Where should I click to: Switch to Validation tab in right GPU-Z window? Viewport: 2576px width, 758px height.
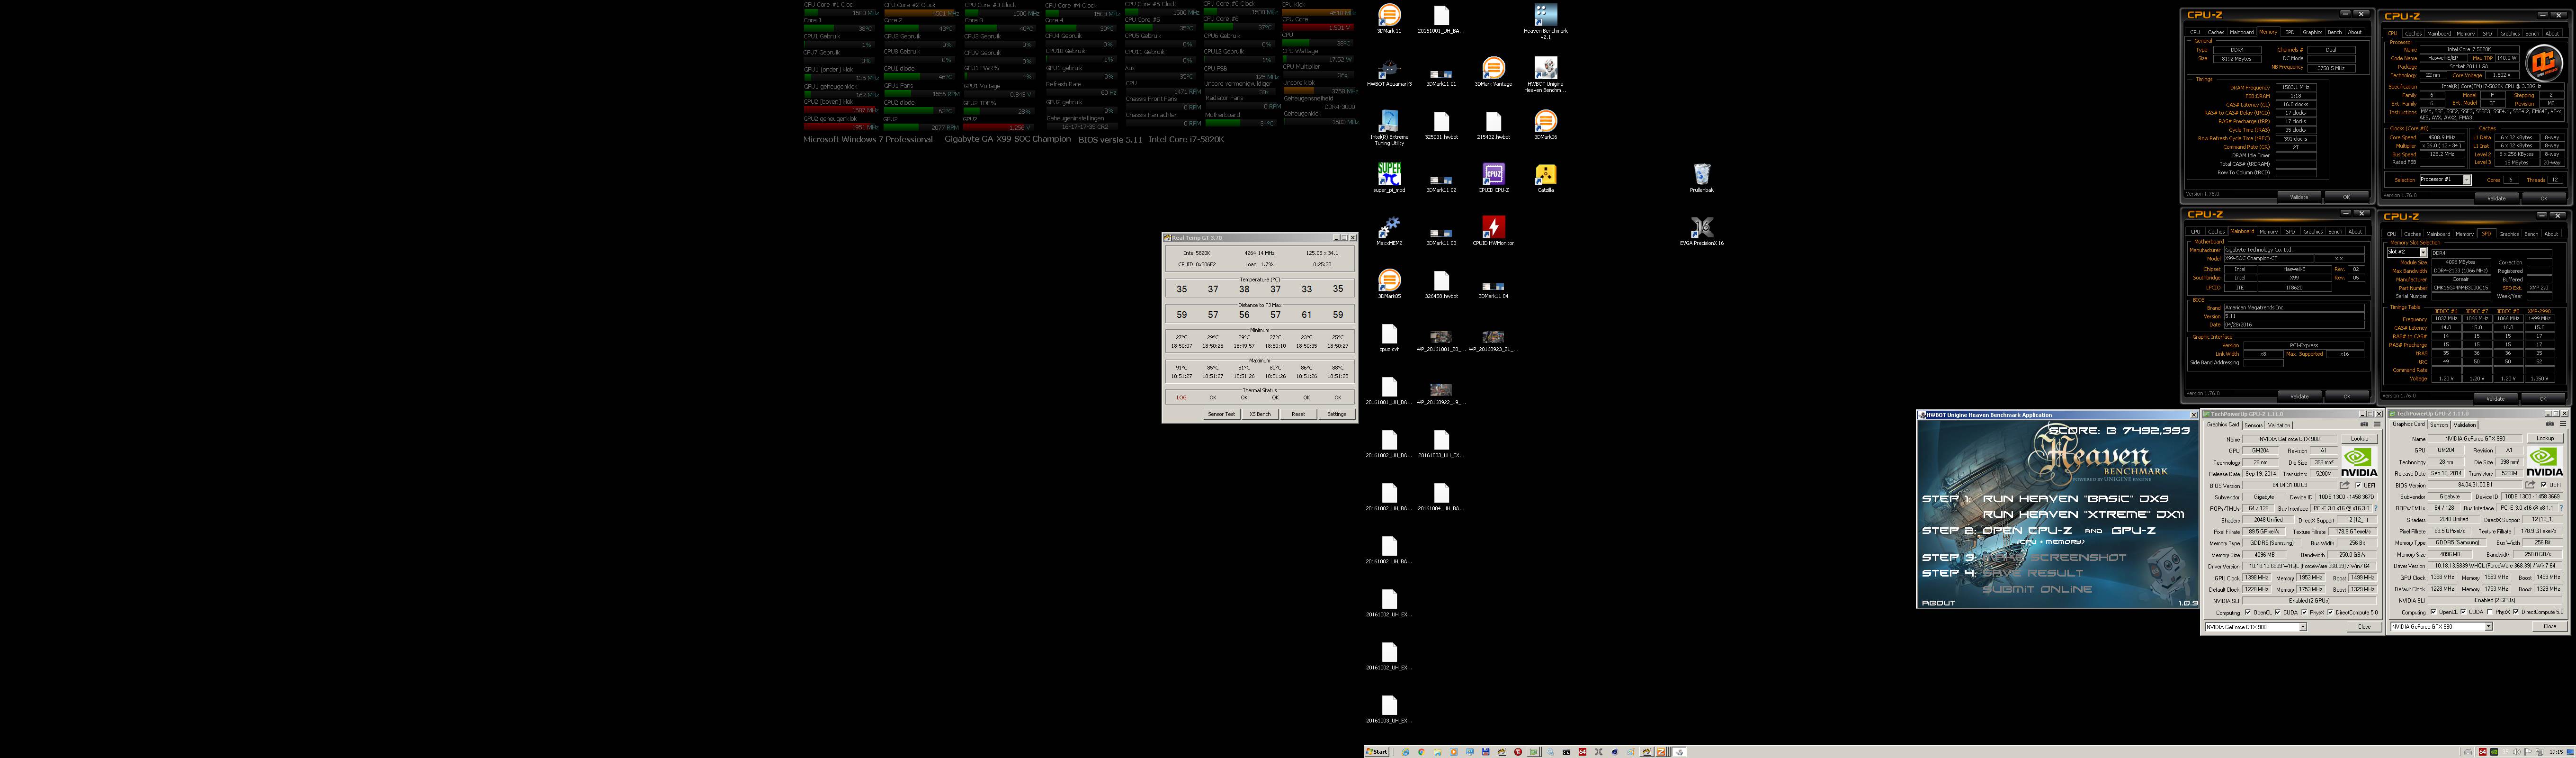coord(2465,425)
